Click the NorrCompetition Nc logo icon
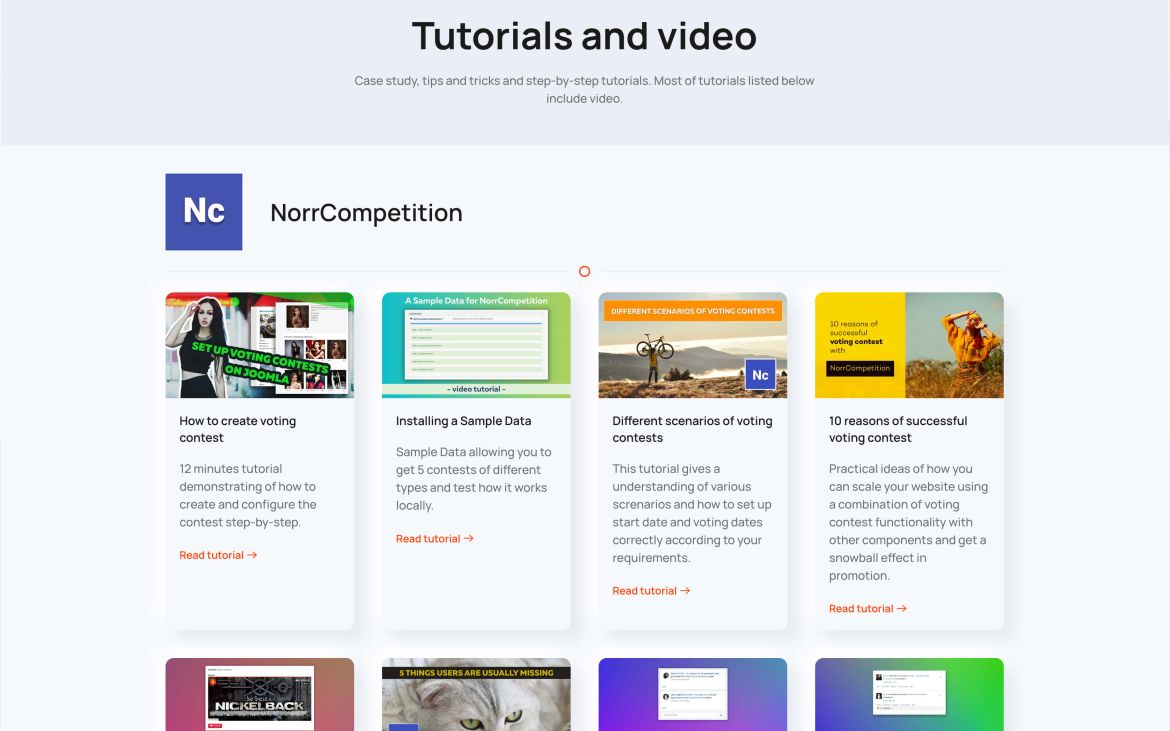 click(204, 212)
